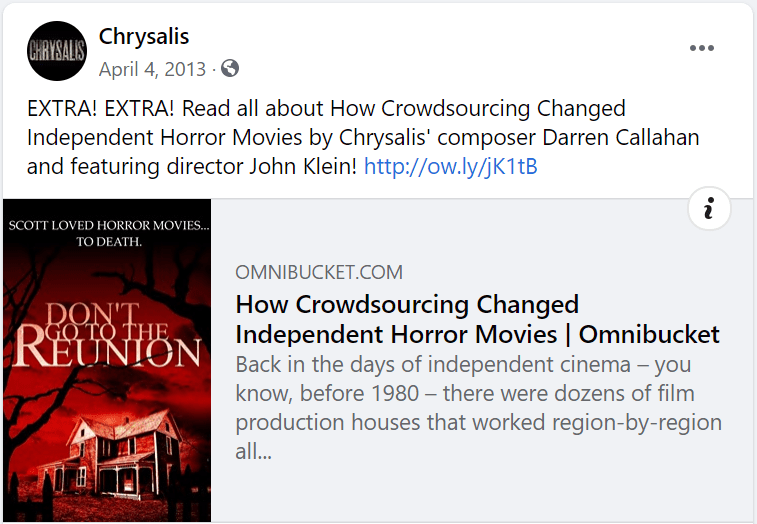The width and height of the screenshot is (757, 524).
Task: Open the April 4, 2013 timestamp
Action: (x=152, y=69)
